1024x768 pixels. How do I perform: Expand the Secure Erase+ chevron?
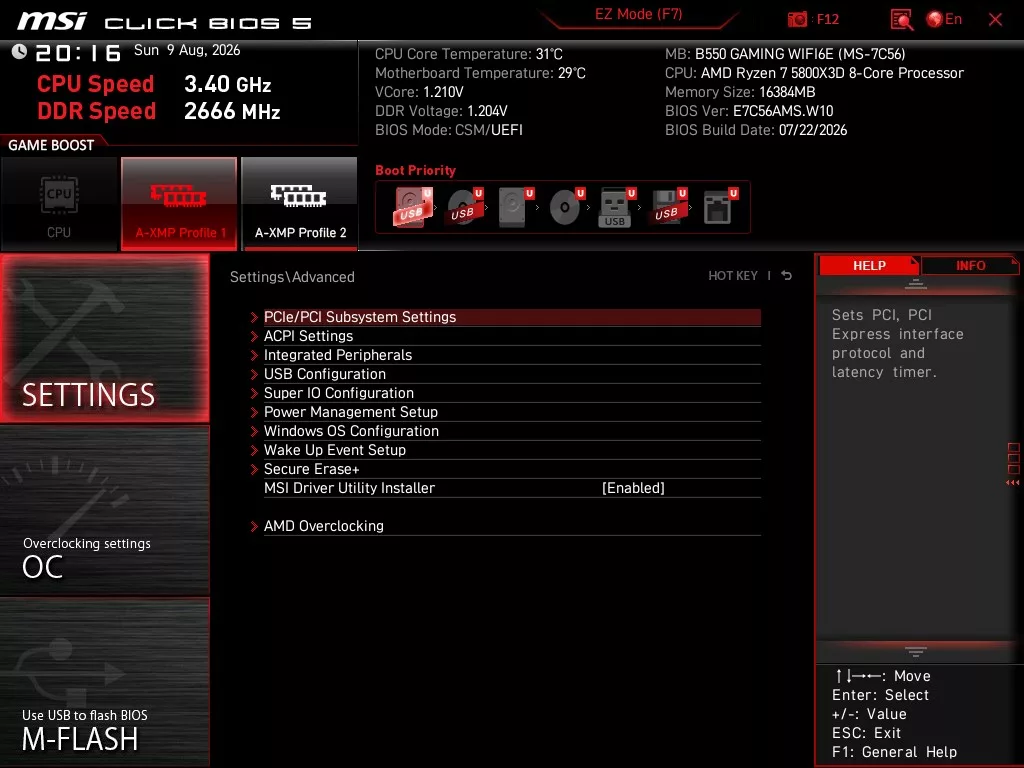click(254, 469)
